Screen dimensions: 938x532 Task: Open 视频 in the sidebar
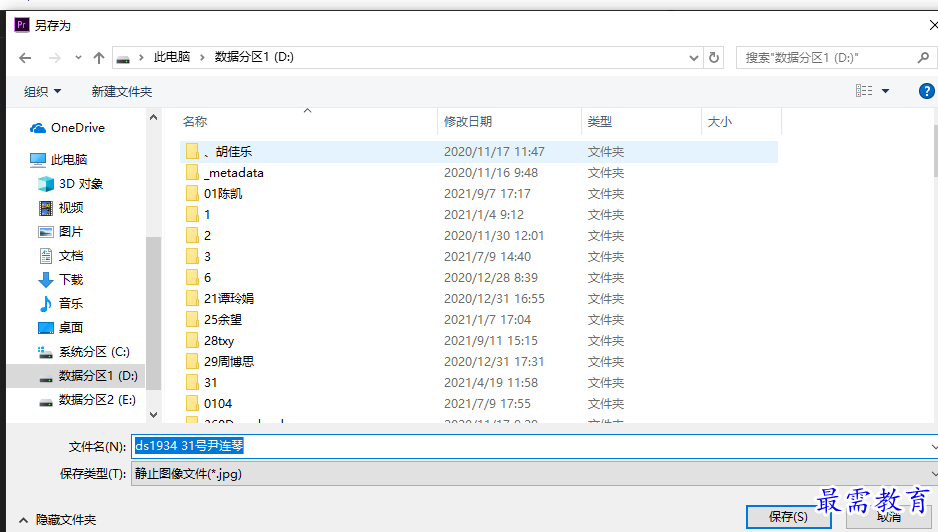click(61, 208)
